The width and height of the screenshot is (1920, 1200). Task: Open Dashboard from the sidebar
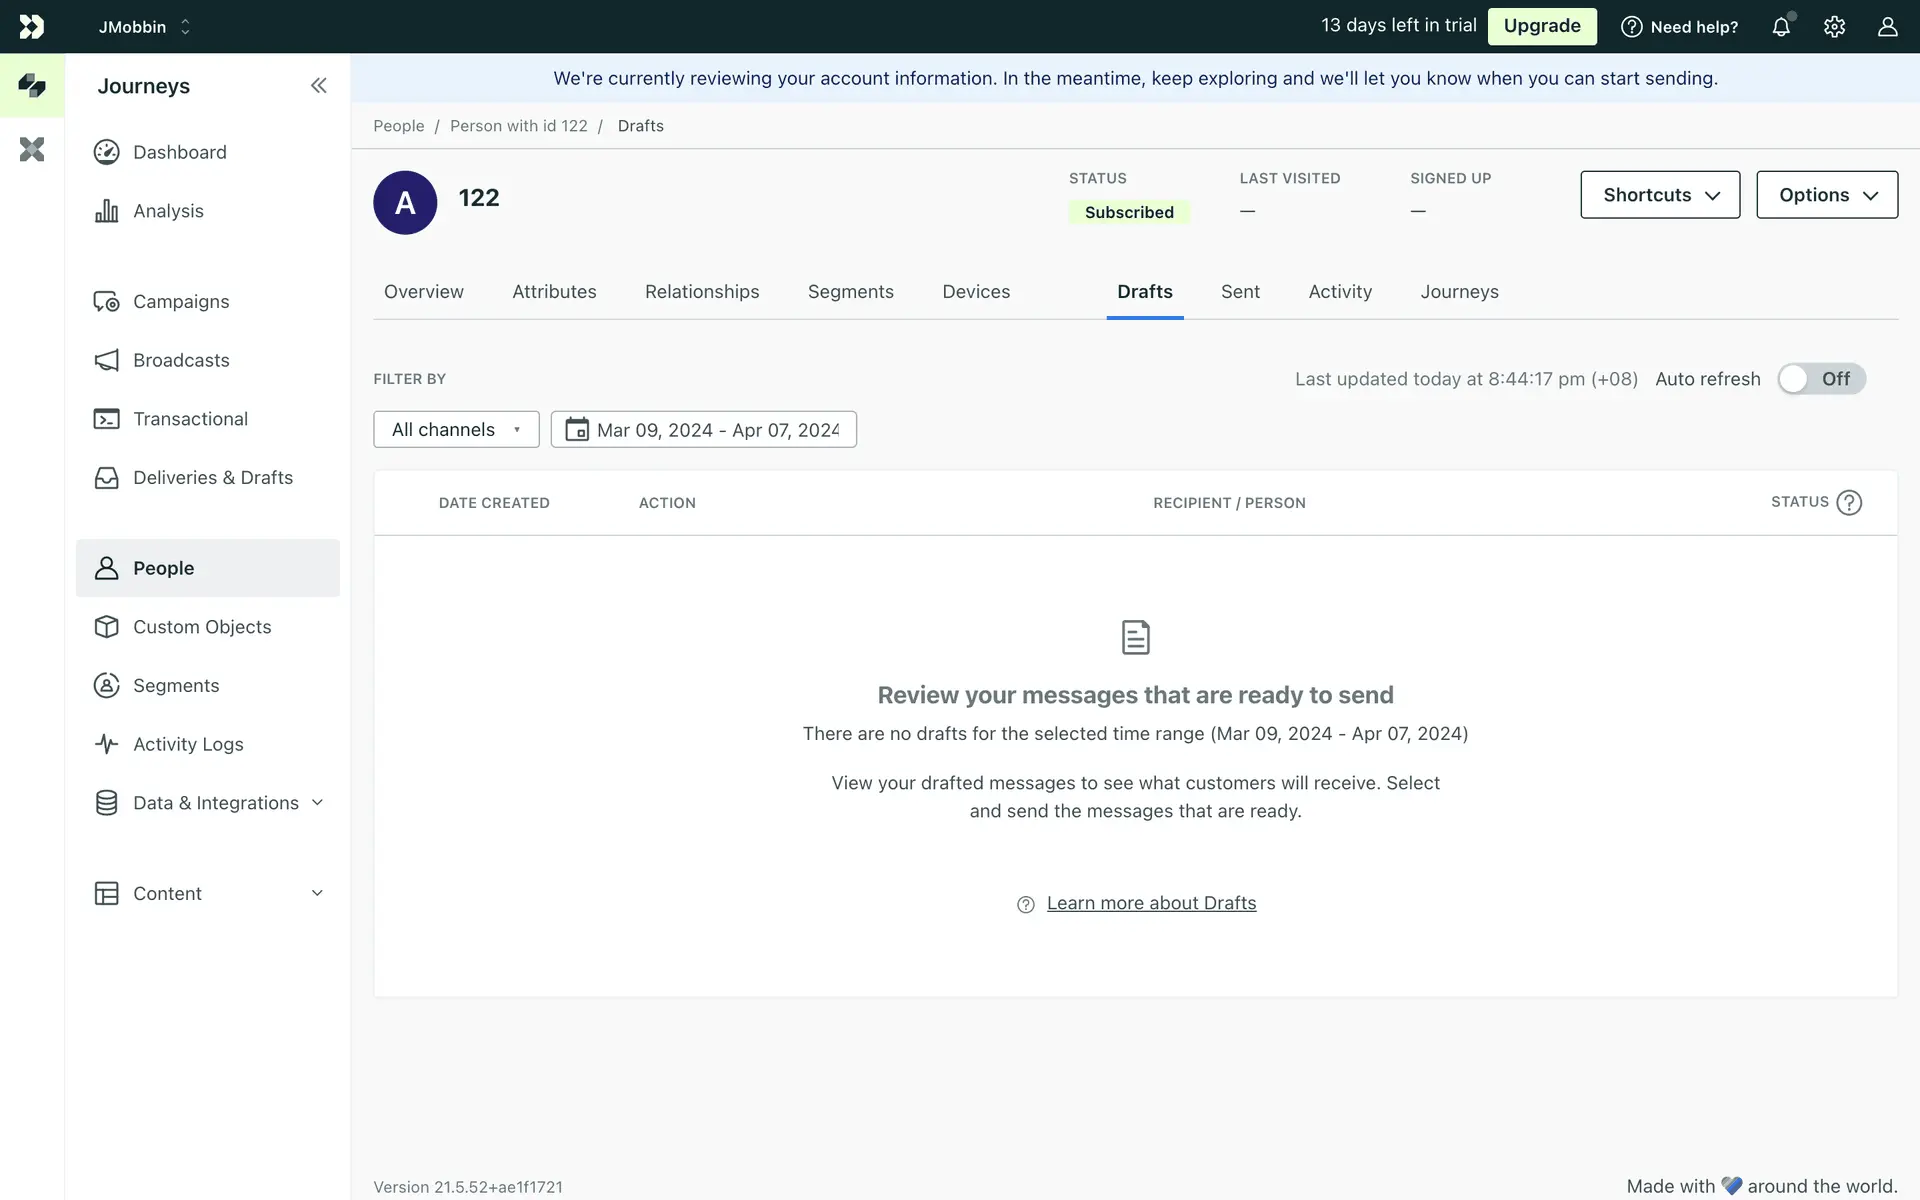click(x=180, y=152)
